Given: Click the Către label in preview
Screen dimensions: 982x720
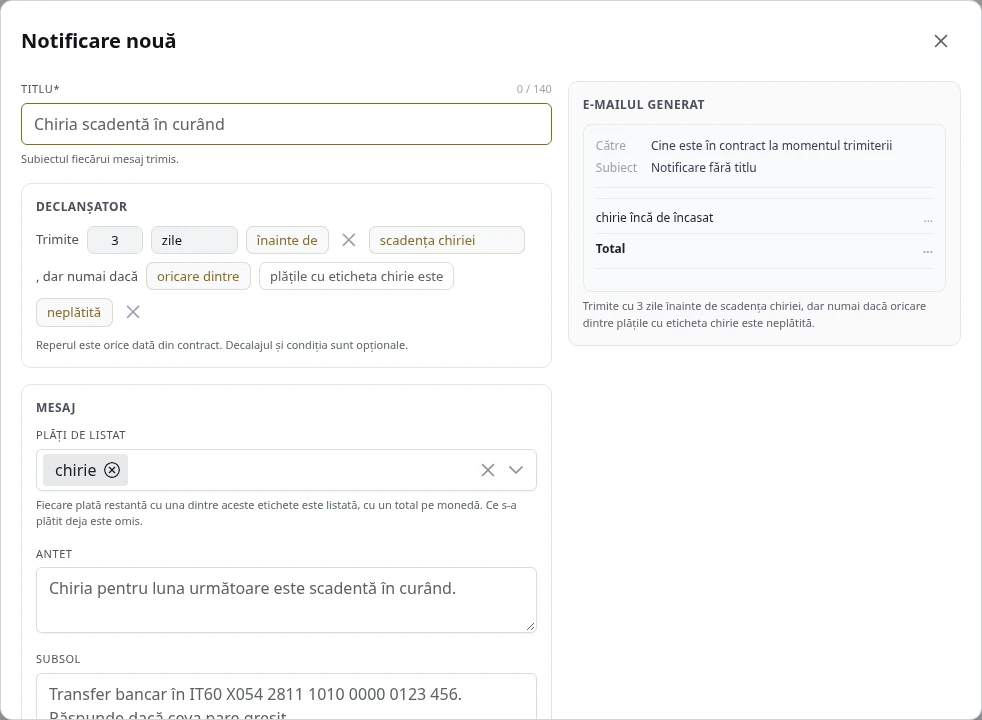Looking at the screenshot, I should [611, 145].
